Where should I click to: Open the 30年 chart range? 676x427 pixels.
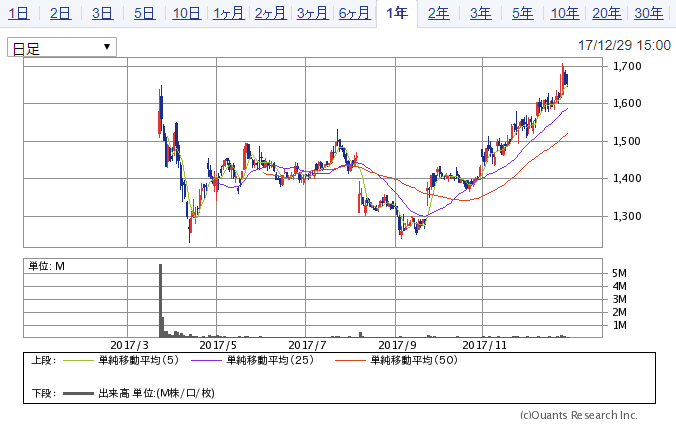(x=649, y=13)
